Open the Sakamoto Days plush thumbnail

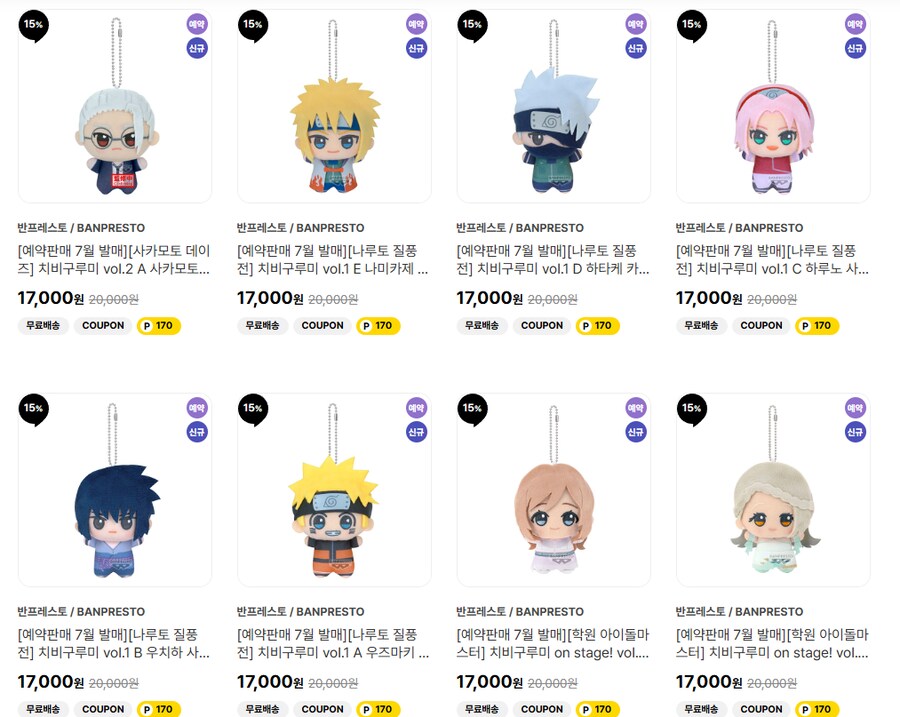coord(115,106)
